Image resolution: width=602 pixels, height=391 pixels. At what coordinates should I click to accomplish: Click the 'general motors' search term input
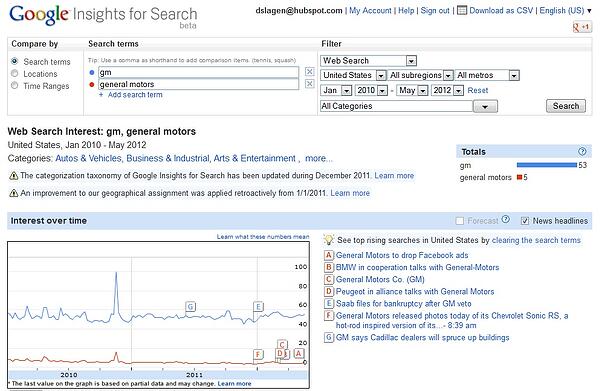point(198,84)
